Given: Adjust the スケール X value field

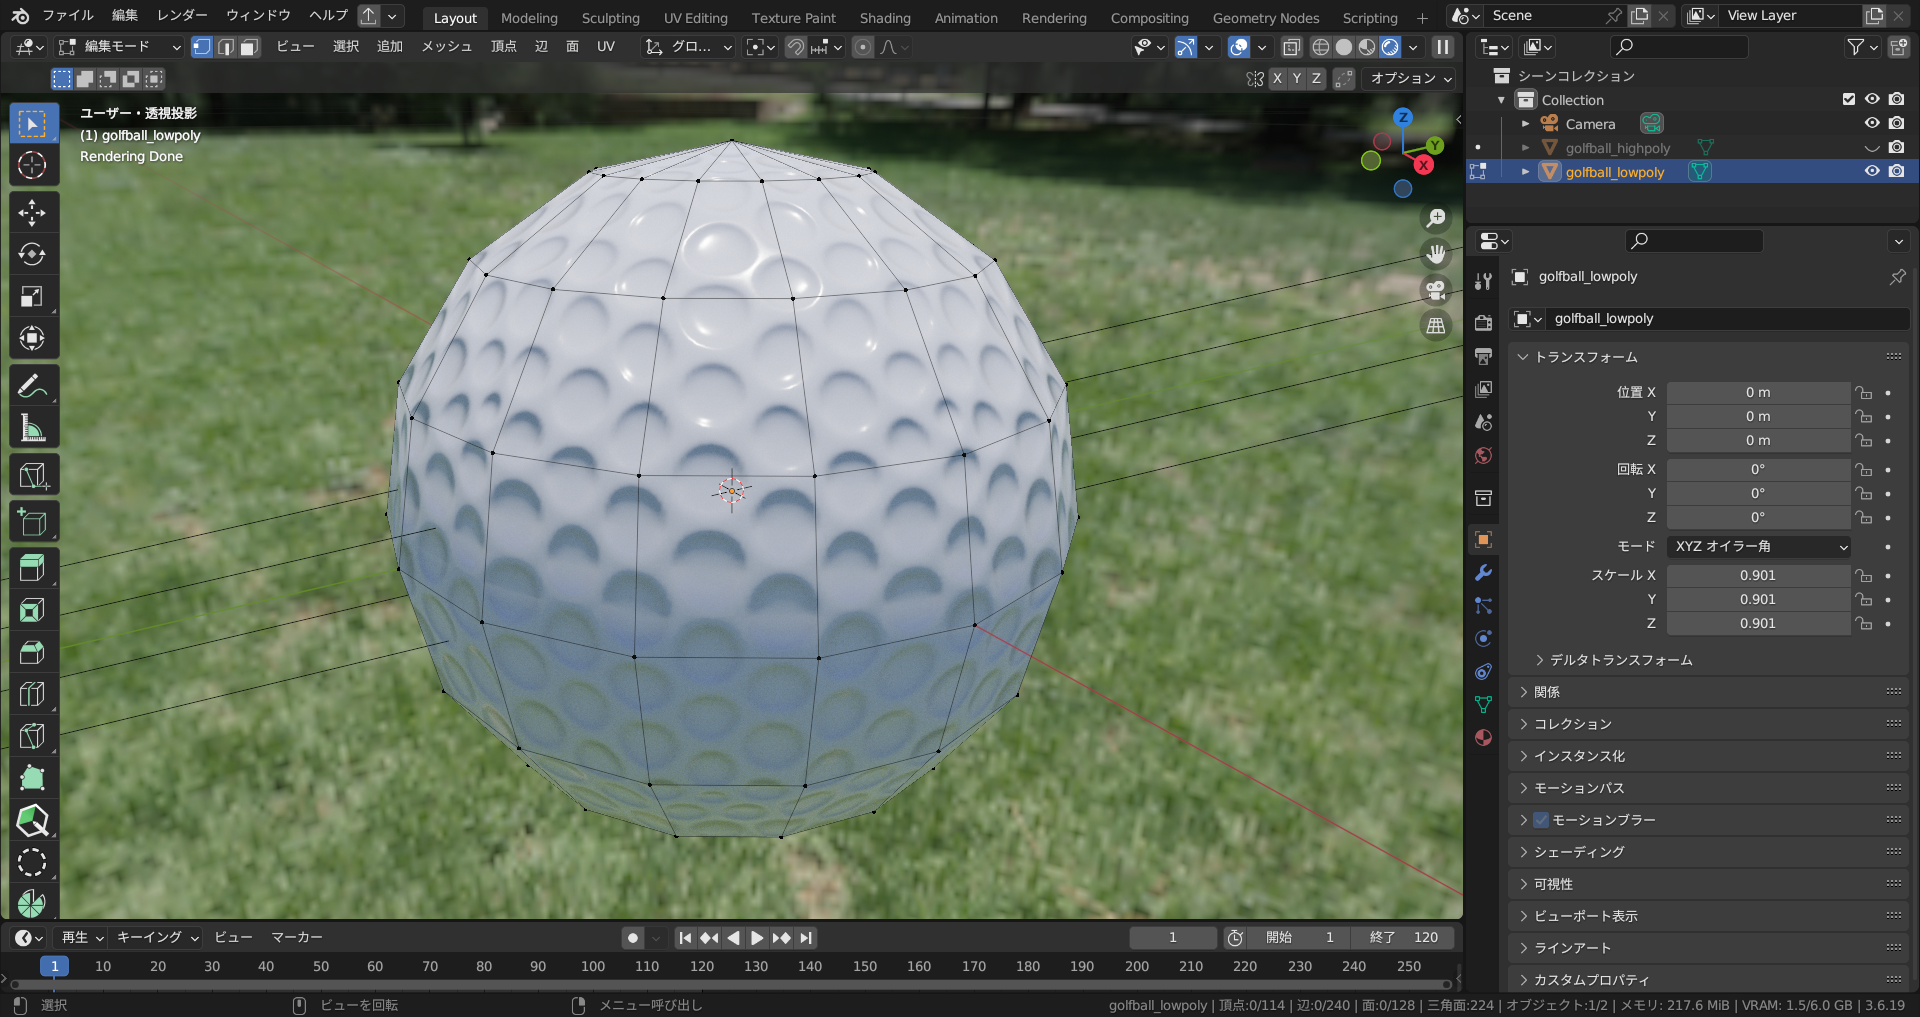Looking at the screenshot, I should 1757,575.
